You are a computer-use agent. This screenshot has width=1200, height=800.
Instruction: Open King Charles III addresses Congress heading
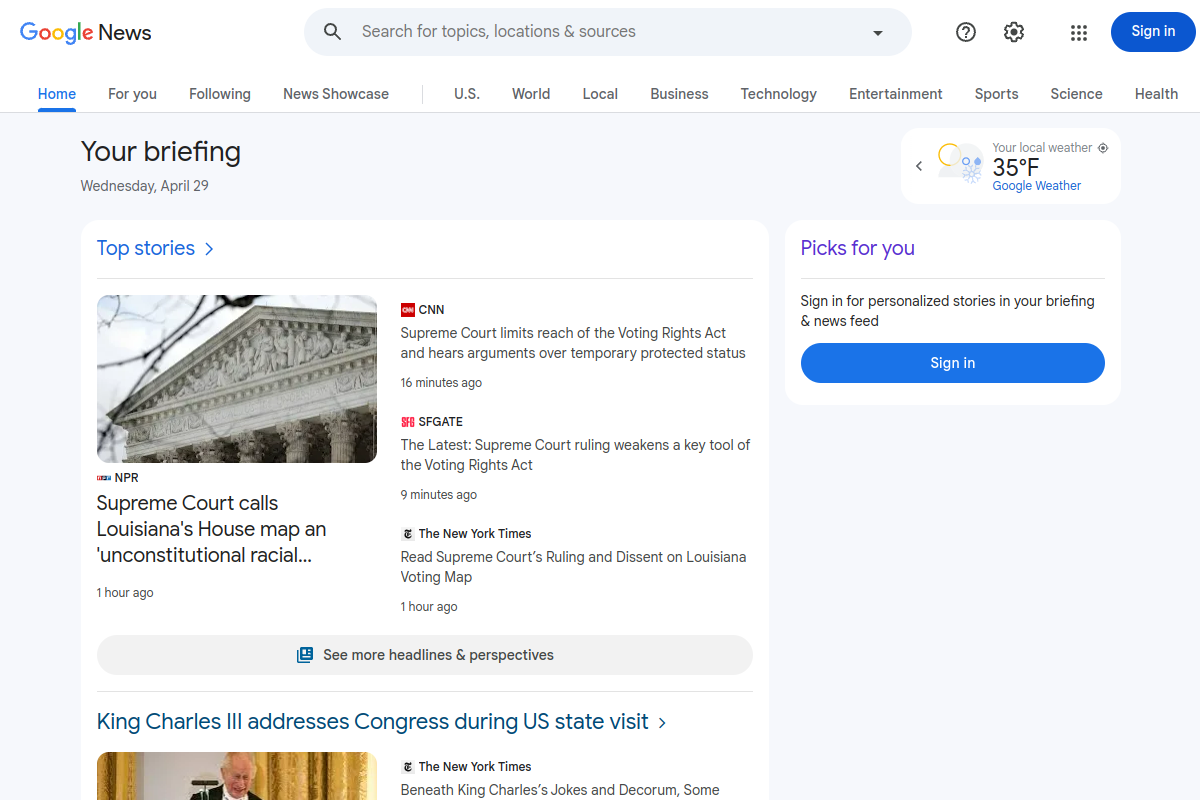pos(373,721)
